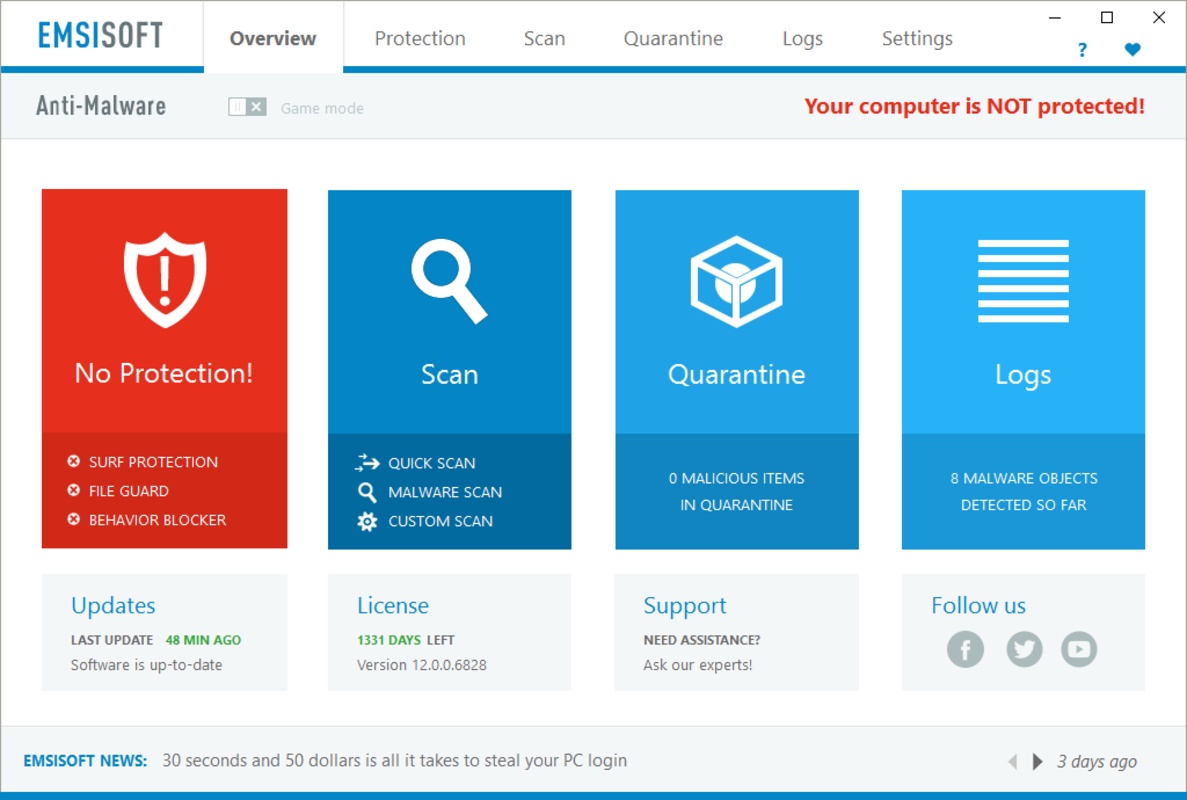Image resolution: width=1187 pixels, height=800 pixels.
Task: Toggle the Game mode switch
Action: [x=247, y=107]
